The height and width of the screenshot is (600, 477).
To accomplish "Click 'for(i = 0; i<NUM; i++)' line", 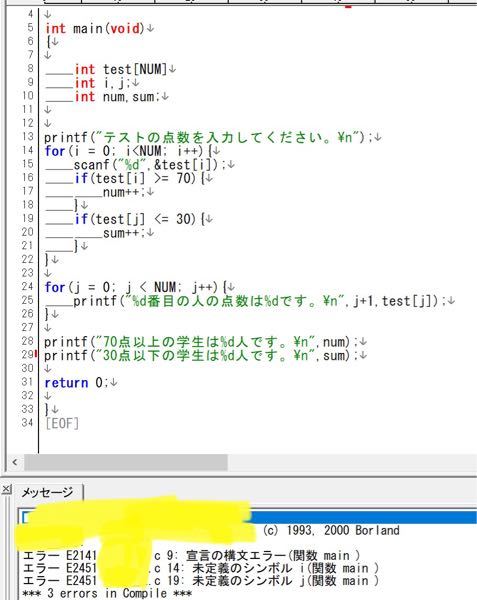I will 128,151.
